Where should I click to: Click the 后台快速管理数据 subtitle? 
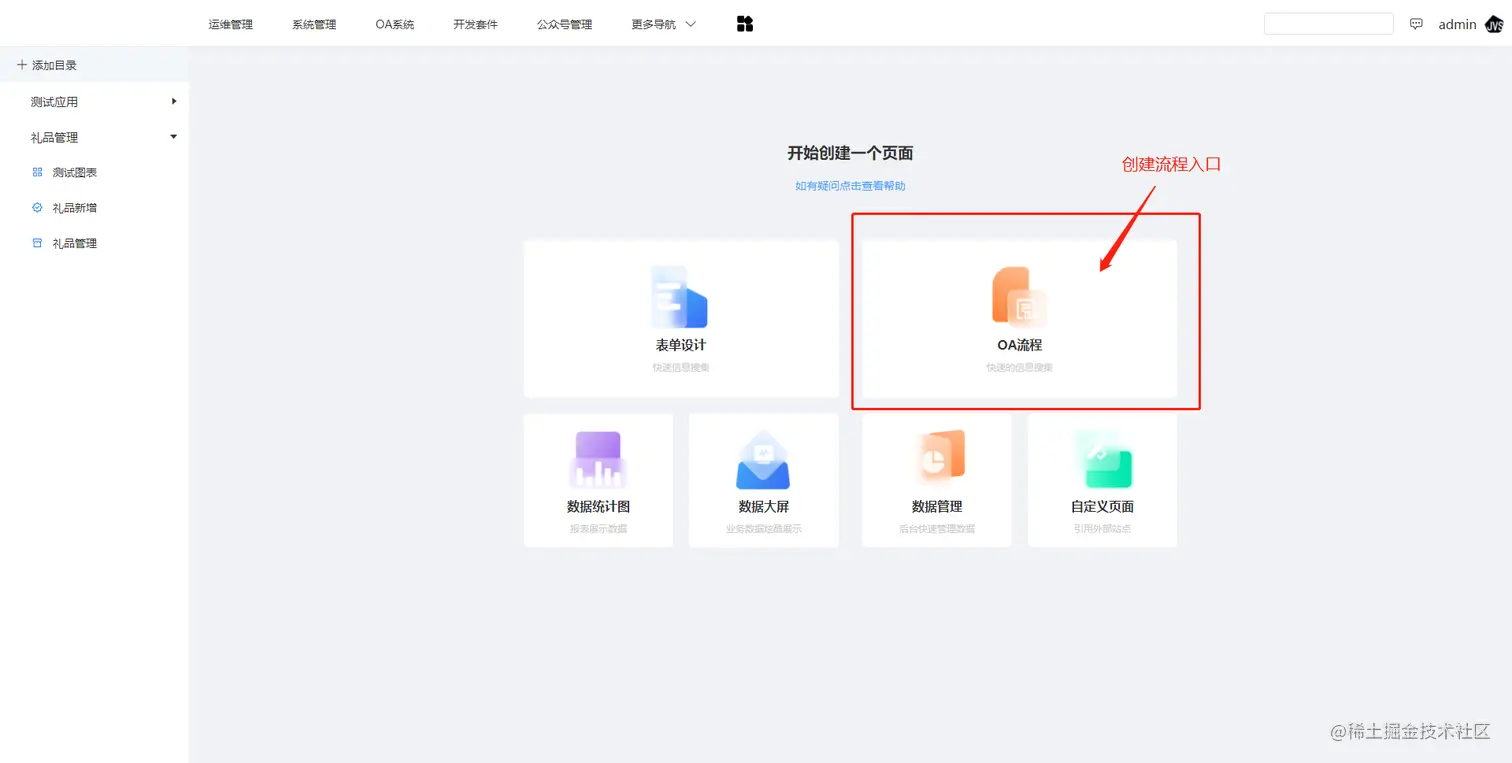pyautogui.click(x=937, y=528)
